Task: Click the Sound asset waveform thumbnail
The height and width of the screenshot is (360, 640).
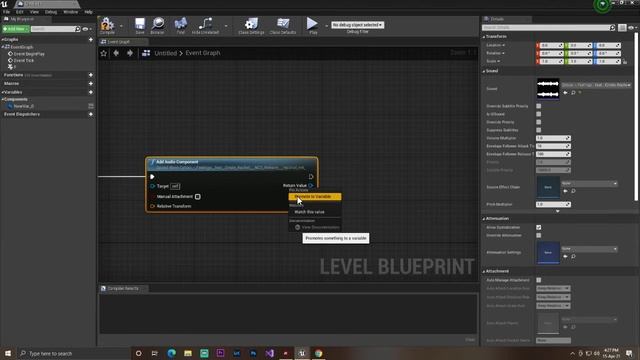Action: (x=548, y=89)
